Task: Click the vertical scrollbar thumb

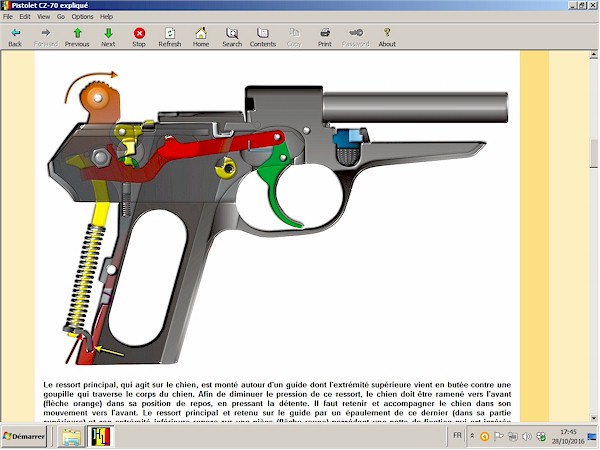Action: pos(593,153)
